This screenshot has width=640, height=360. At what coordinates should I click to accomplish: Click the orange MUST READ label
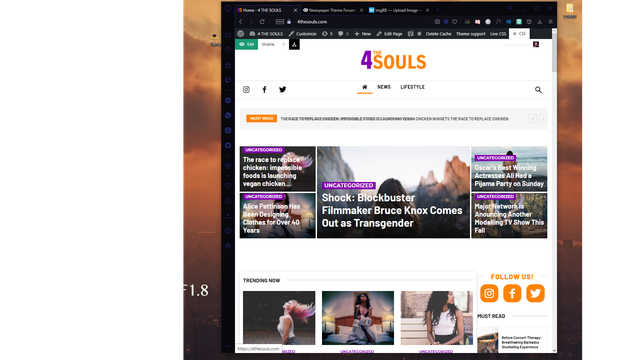pyautogui.click(x=261, y=118)
